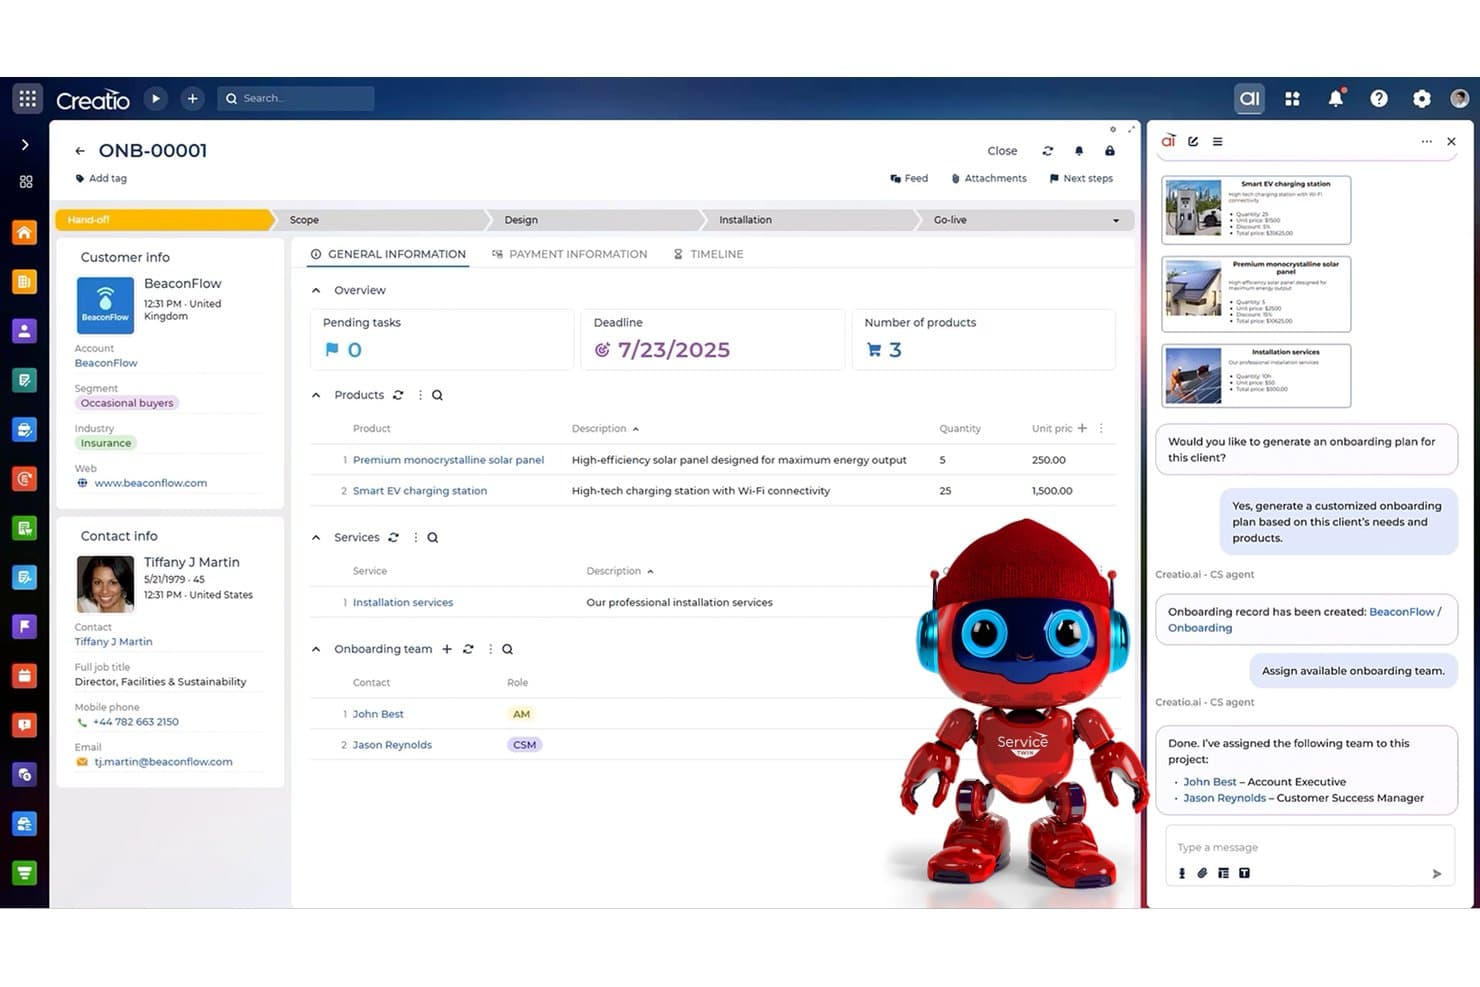Collapse the Overview section

pyautogui.click(x=316, y=290)
